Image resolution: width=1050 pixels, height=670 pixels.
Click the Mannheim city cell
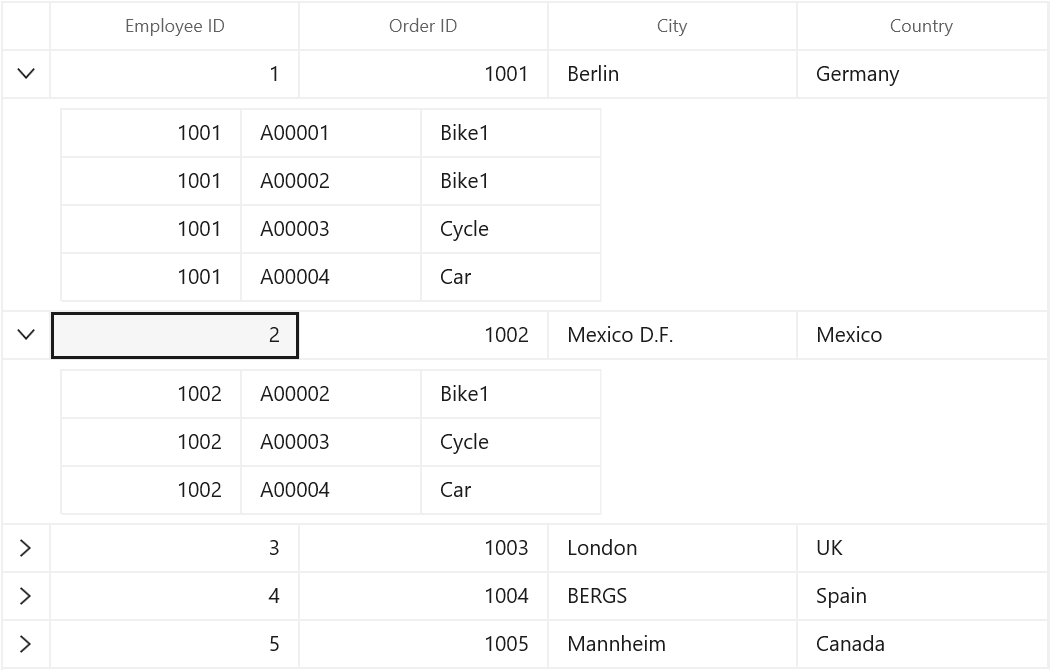672,644
